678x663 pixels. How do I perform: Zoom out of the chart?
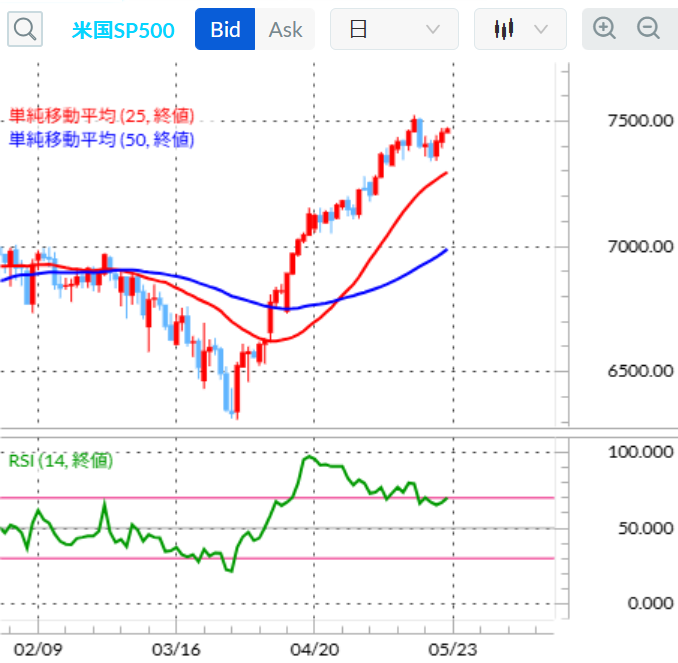648,29
